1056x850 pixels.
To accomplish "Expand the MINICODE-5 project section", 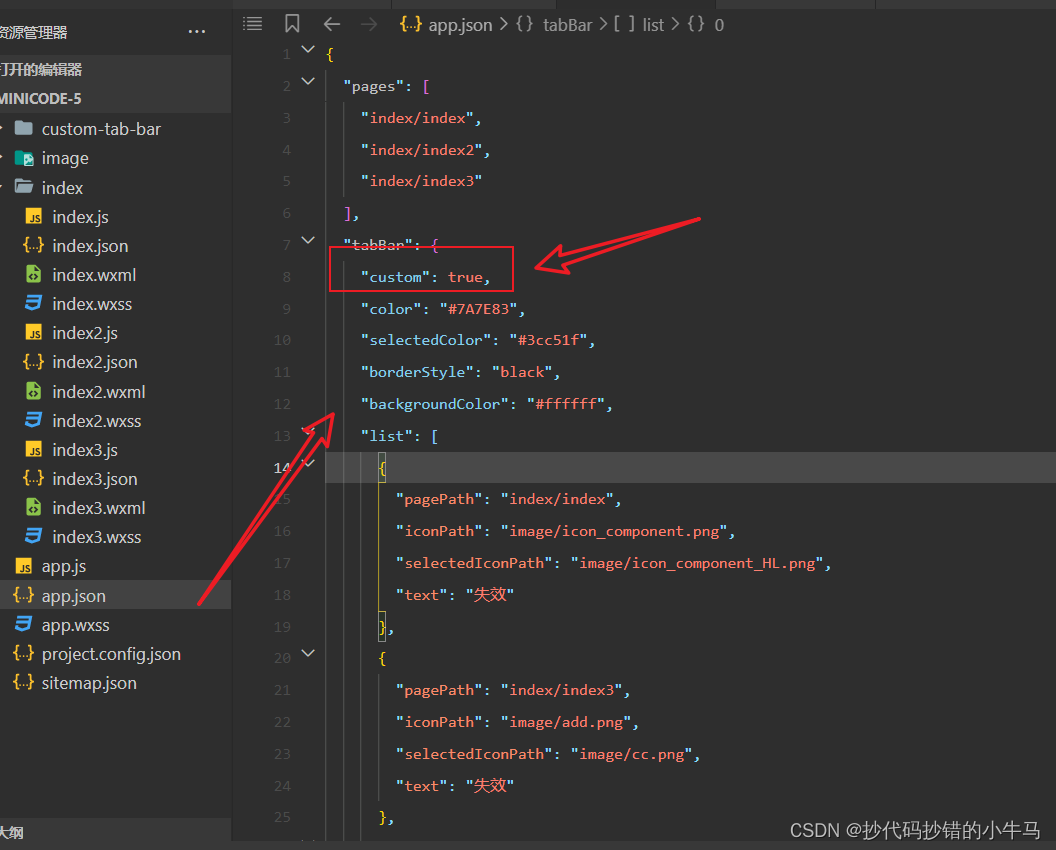I will (115, 98).
